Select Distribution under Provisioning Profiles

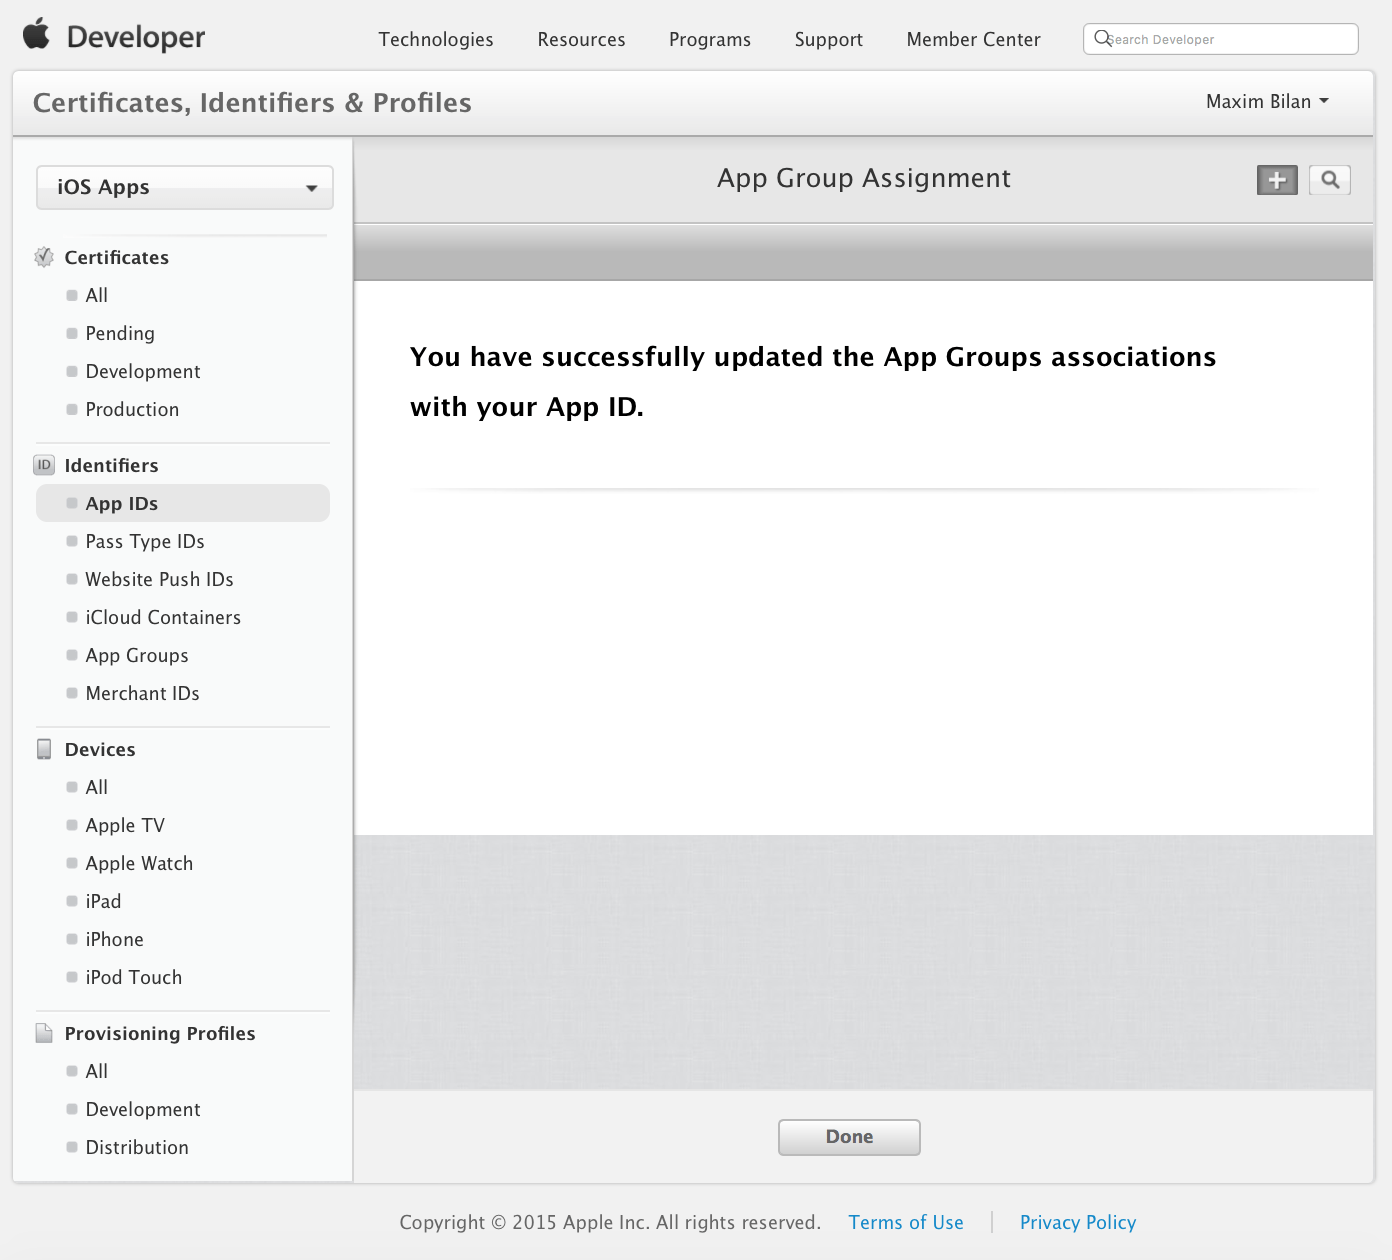136,1147
